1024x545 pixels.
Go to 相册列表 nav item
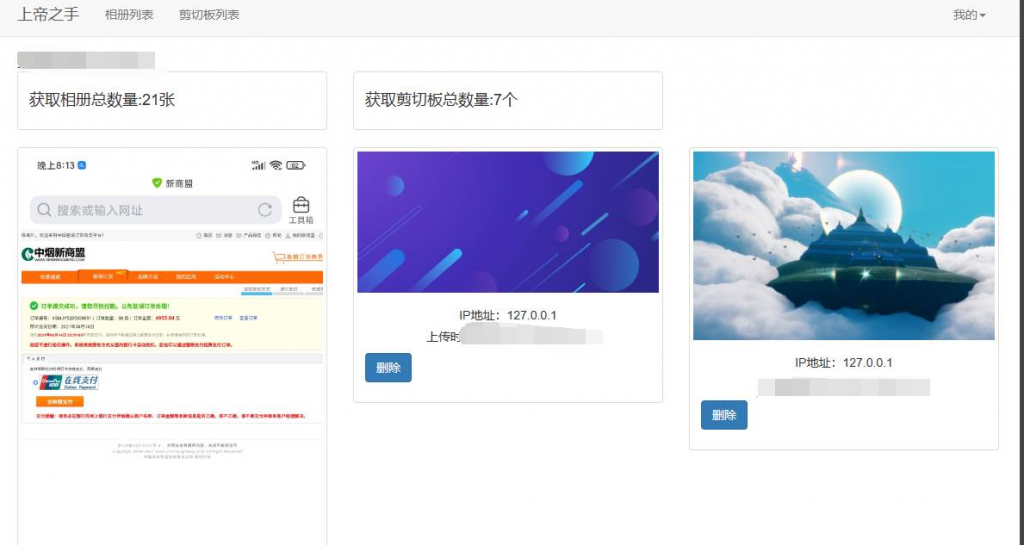(x=129, y=15)
